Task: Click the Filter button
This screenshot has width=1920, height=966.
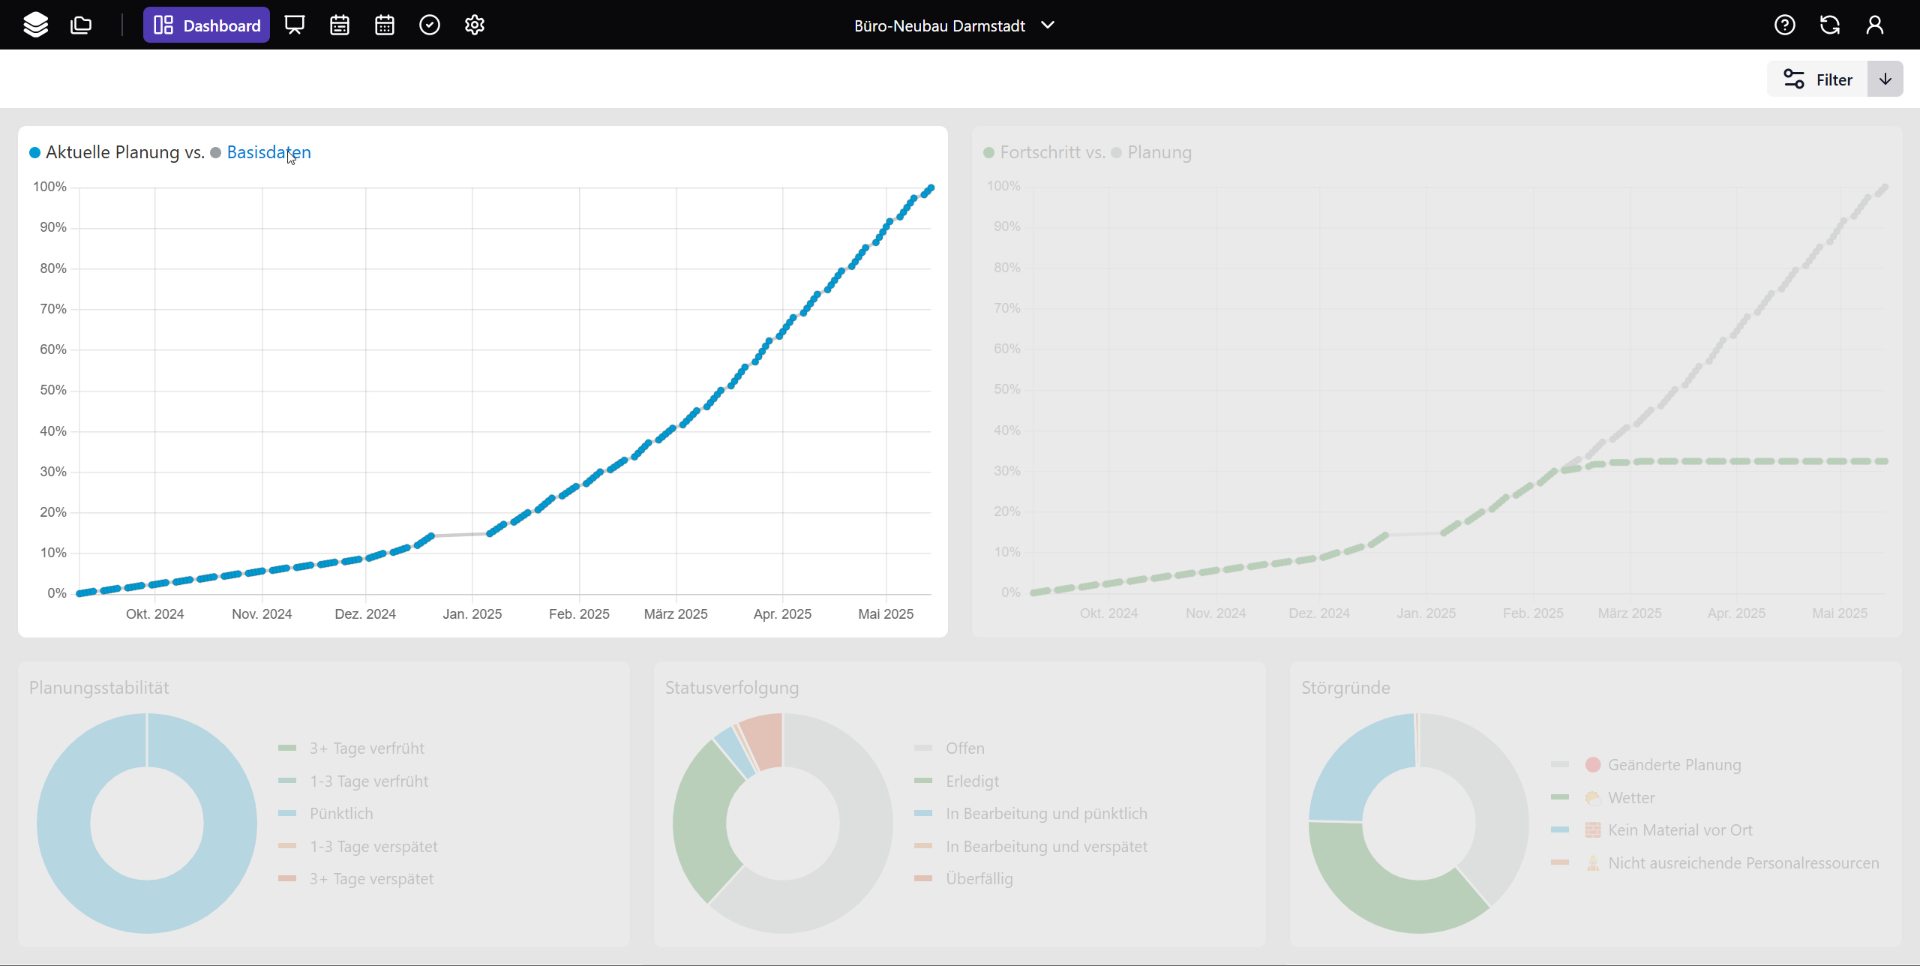Action: 1818,80
